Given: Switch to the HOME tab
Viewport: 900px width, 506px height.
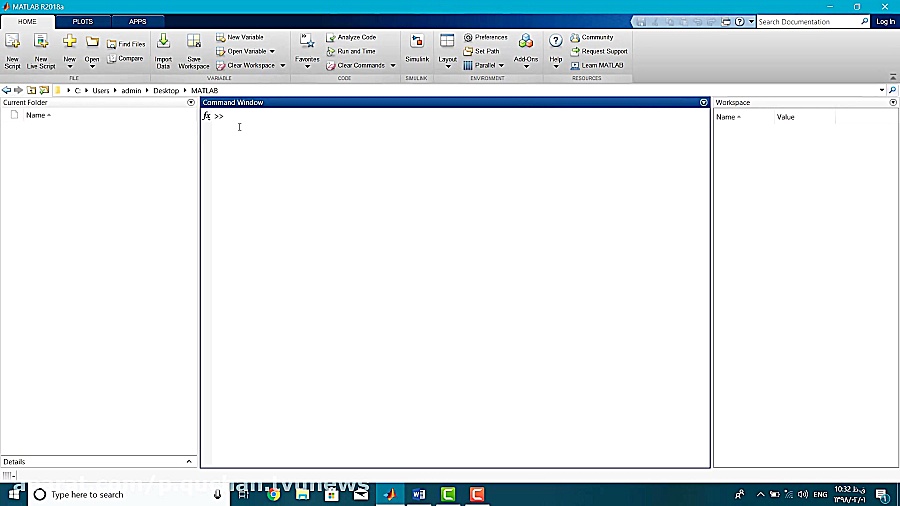Looking at the screenshot, I should pos(27,22).
